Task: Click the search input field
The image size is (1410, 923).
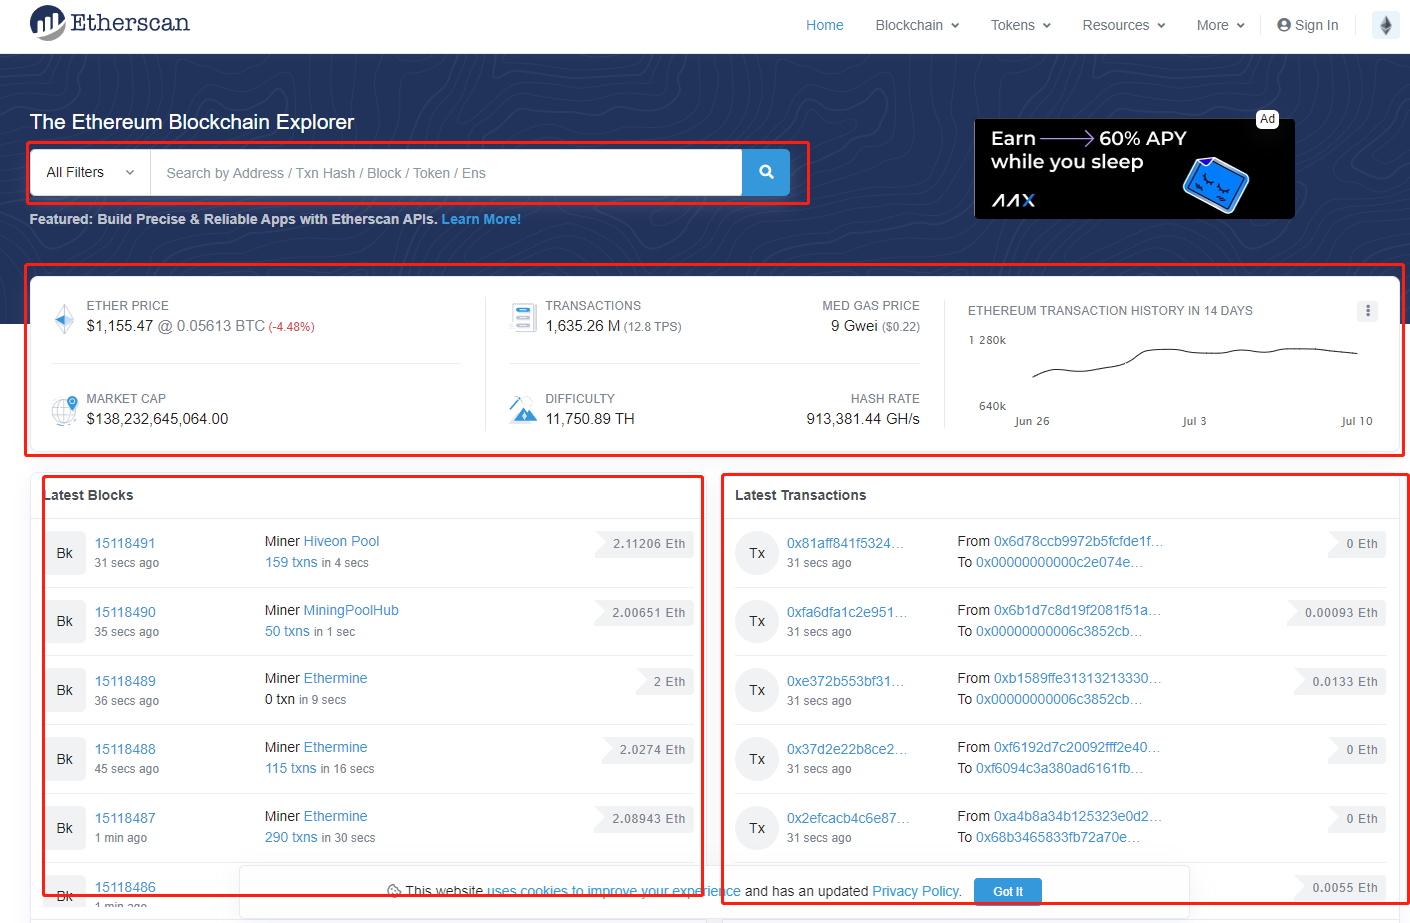Action: click(x=446, y=172)
